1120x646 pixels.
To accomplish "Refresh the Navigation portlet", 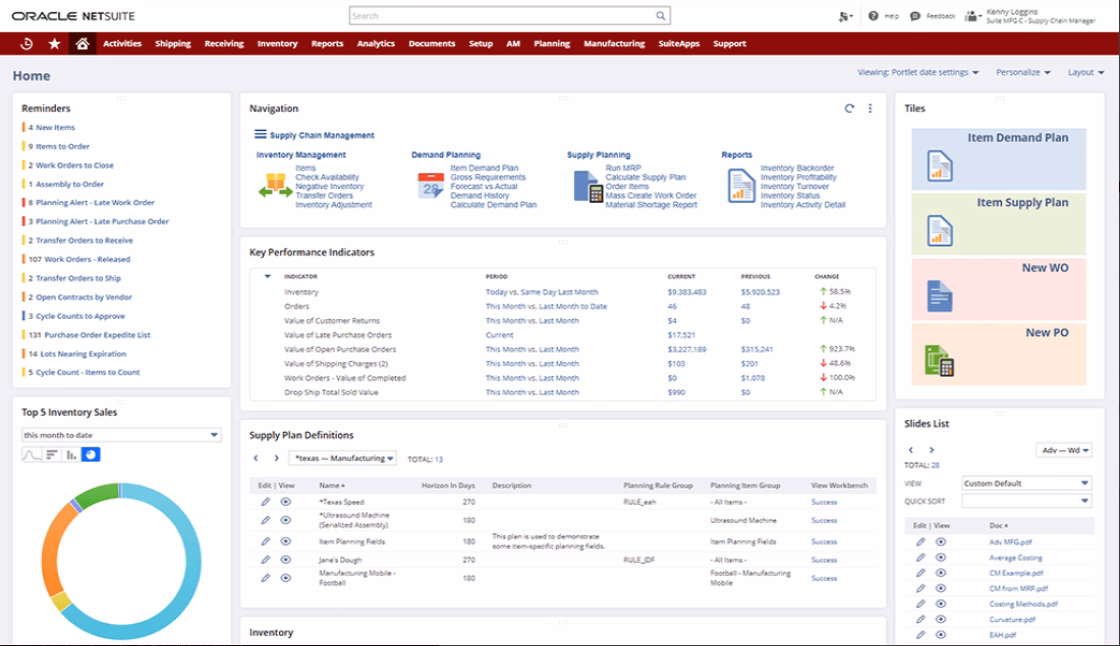I will (x=849, y=109).
